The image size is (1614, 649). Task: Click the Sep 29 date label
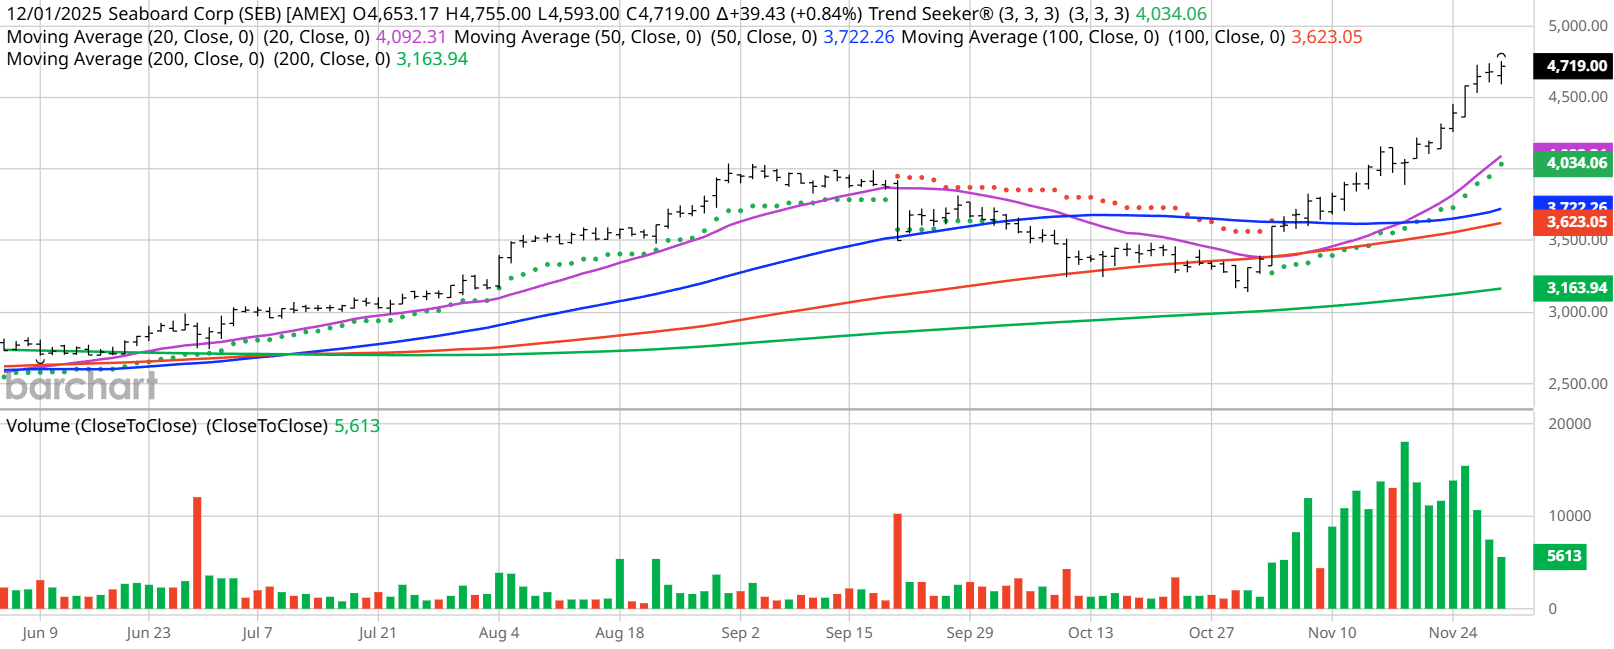coord(970,633)
